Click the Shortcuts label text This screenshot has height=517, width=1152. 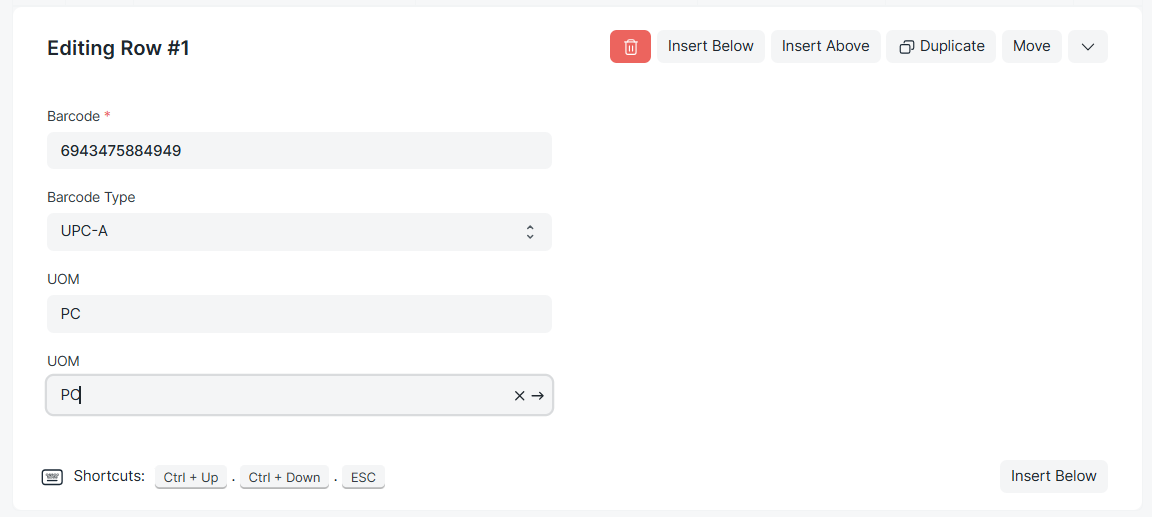(109, 476)
